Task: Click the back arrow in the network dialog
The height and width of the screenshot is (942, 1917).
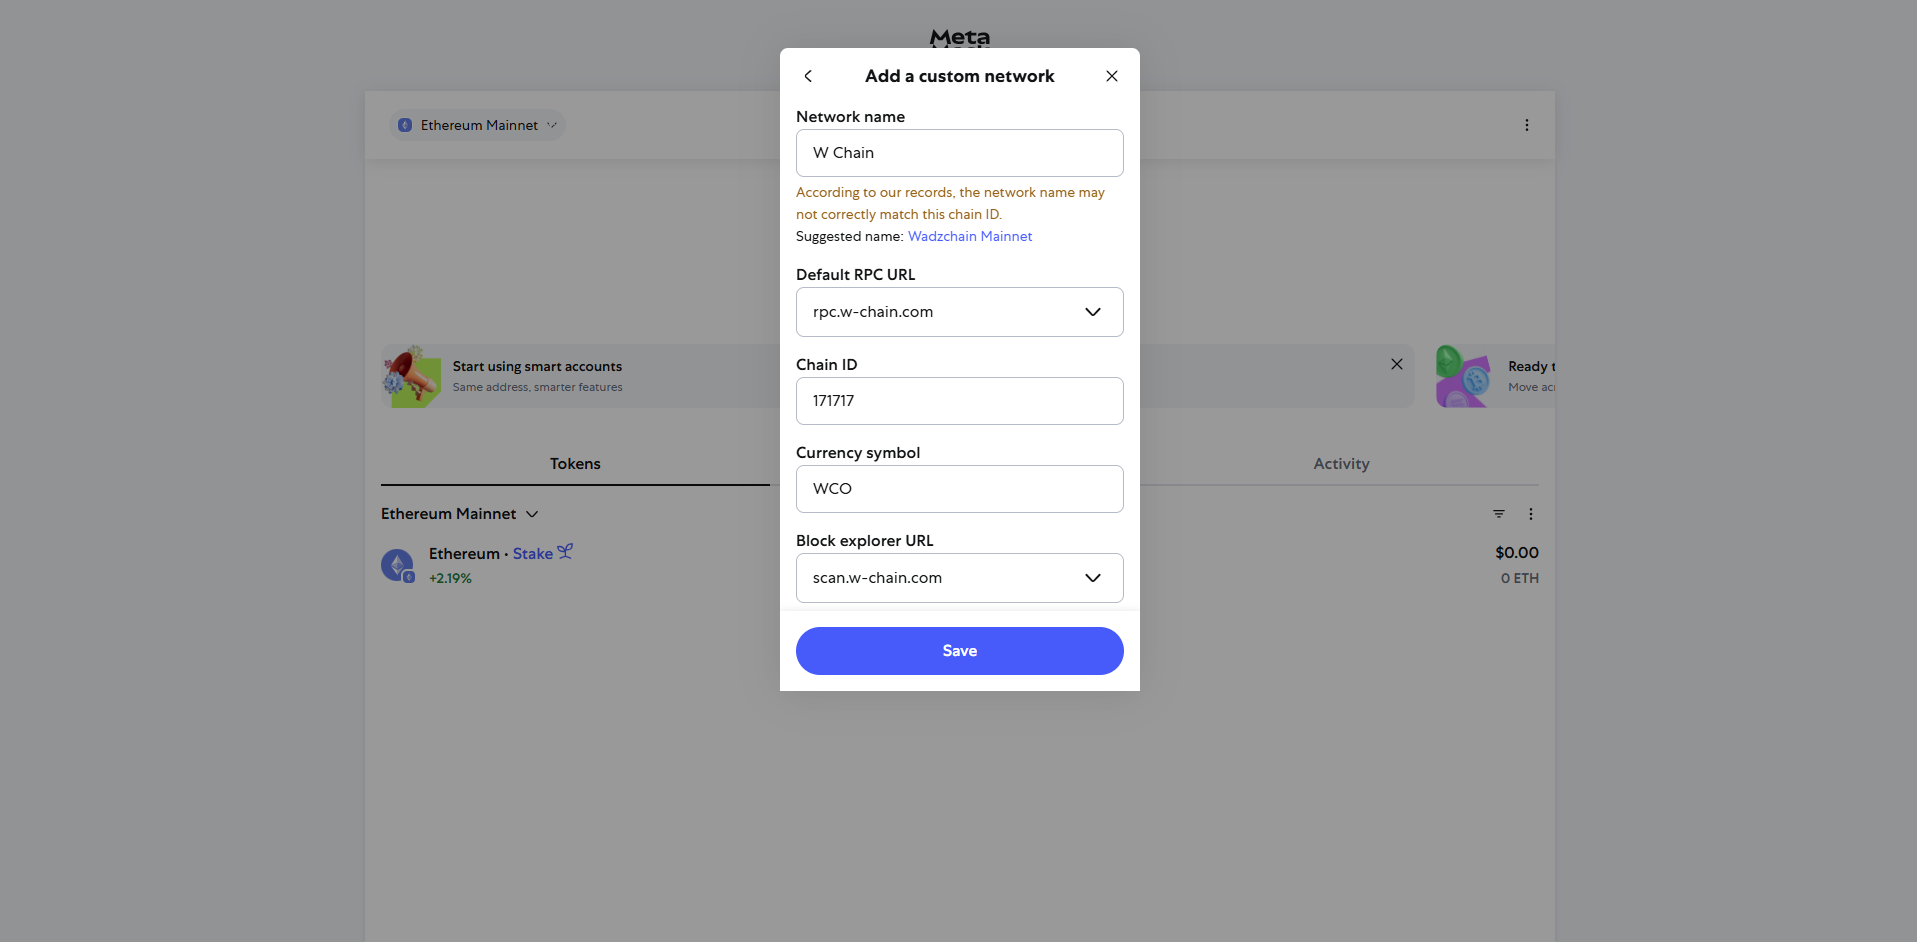Action: [808, 76]
